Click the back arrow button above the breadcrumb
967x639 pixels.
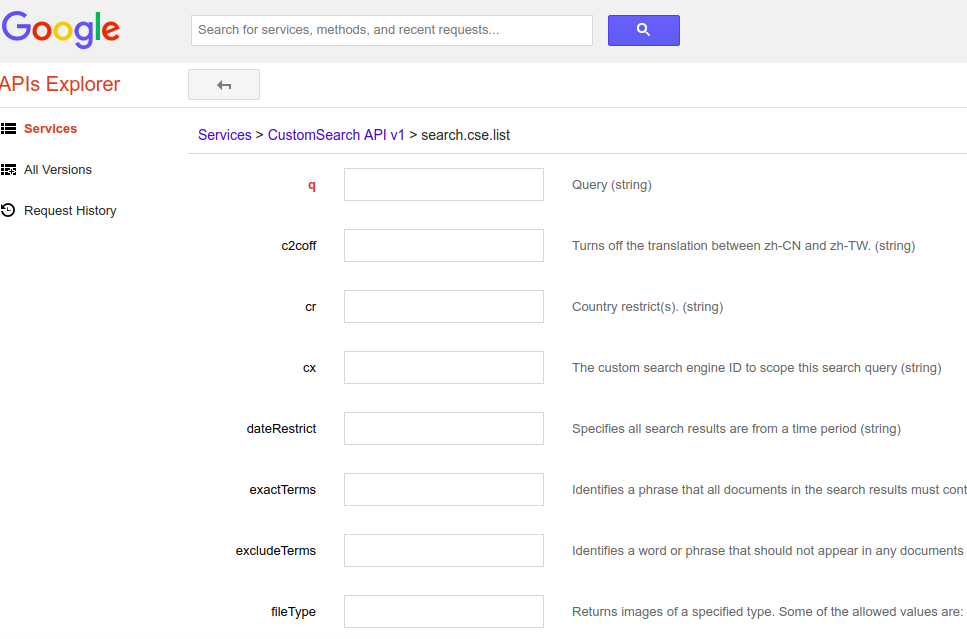223,84
